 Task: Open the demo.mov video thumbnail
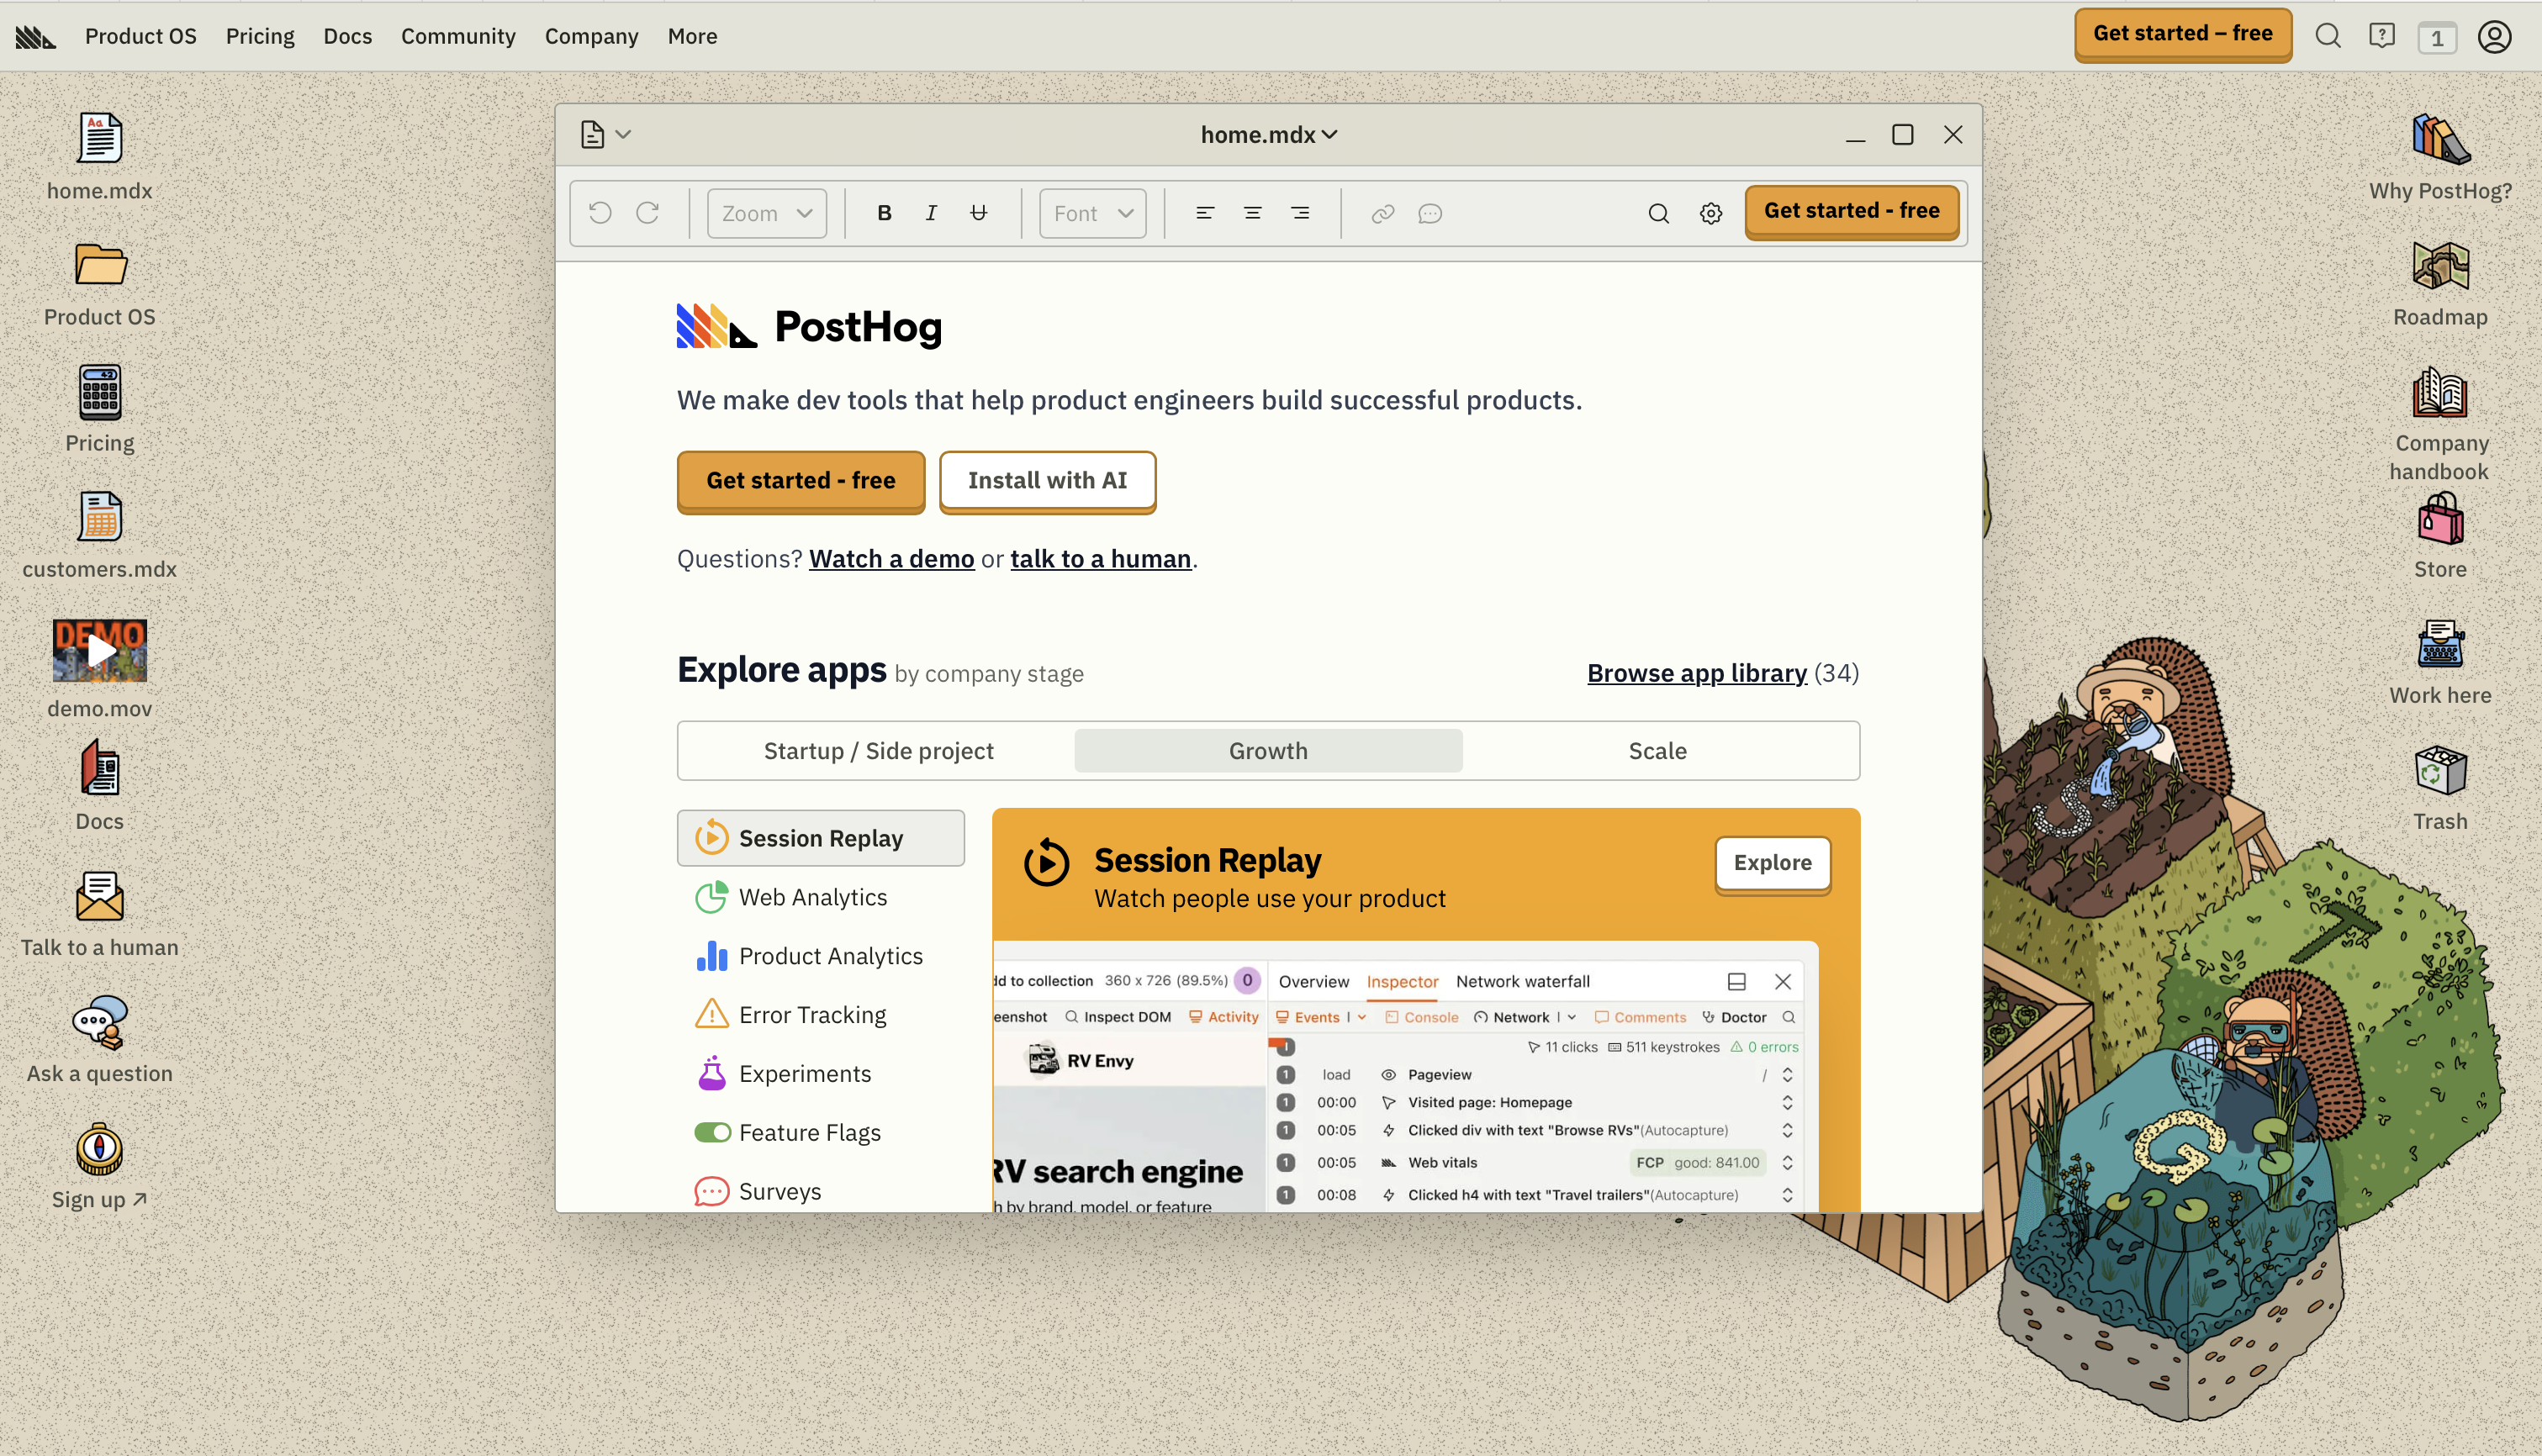click(99, 651)
